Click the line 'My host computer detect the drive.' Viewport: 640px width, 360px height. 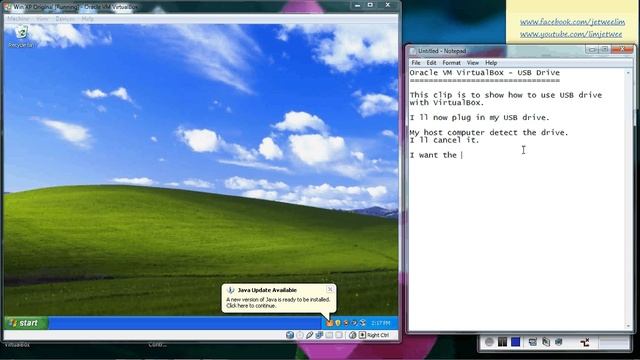[x=489, y=132]
